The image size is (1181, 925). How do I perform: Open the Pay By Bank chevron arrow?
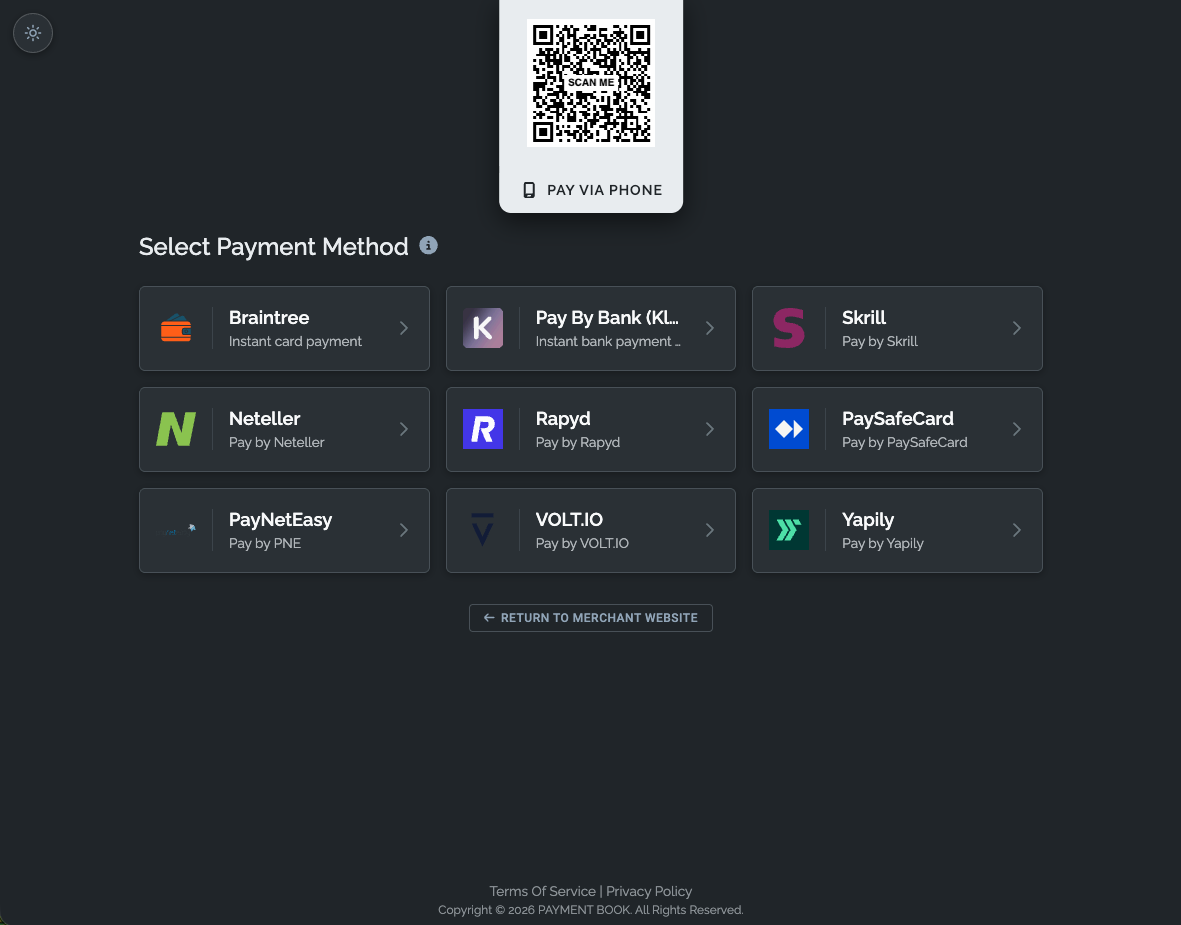tap(710, 328)
